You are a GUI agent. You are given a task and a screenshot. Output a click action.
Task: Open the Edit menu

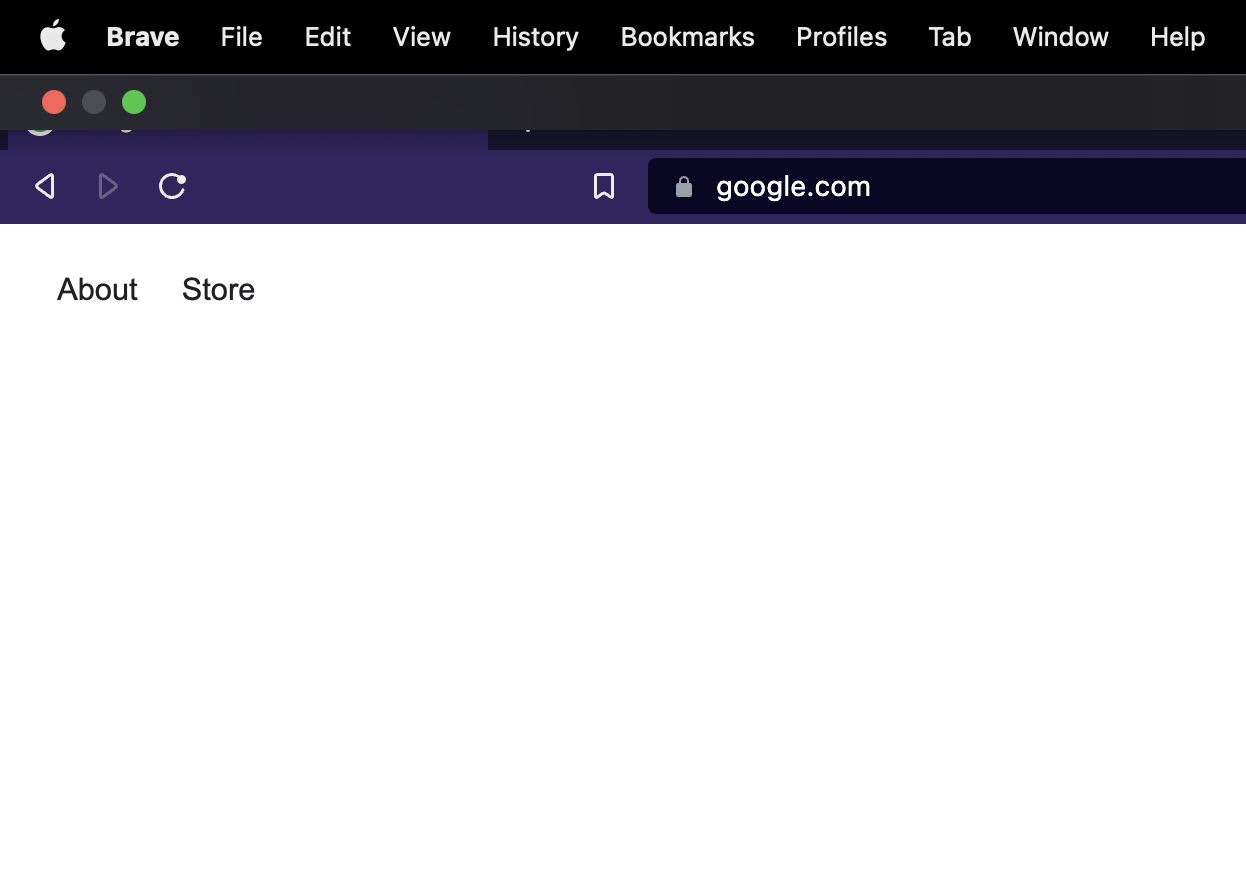tap(327, 37)
